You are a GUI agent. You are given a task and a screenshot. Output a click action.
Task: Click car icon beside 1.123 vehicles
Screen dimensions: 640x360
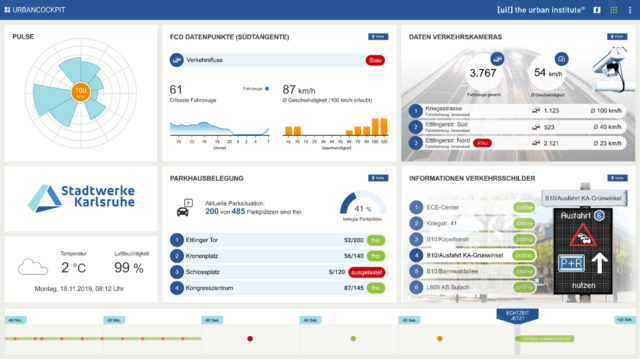pos(536,111)
